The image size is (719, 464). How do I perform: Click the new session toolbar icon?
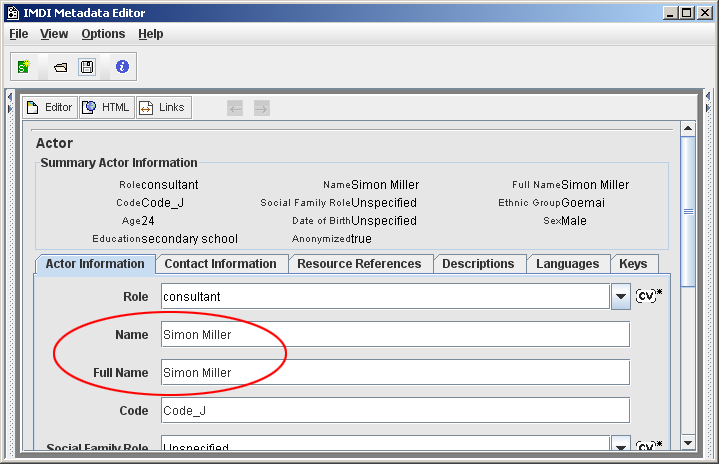[x=24, y=67]
